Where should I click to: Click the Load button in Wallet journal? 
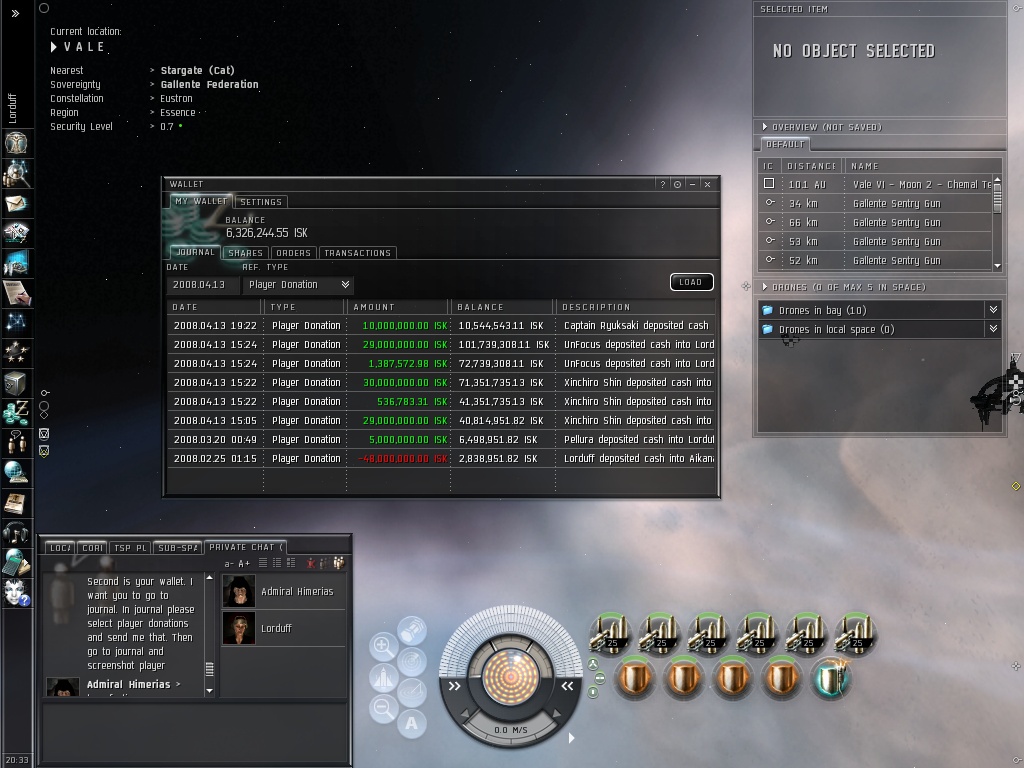coord(692,282)
